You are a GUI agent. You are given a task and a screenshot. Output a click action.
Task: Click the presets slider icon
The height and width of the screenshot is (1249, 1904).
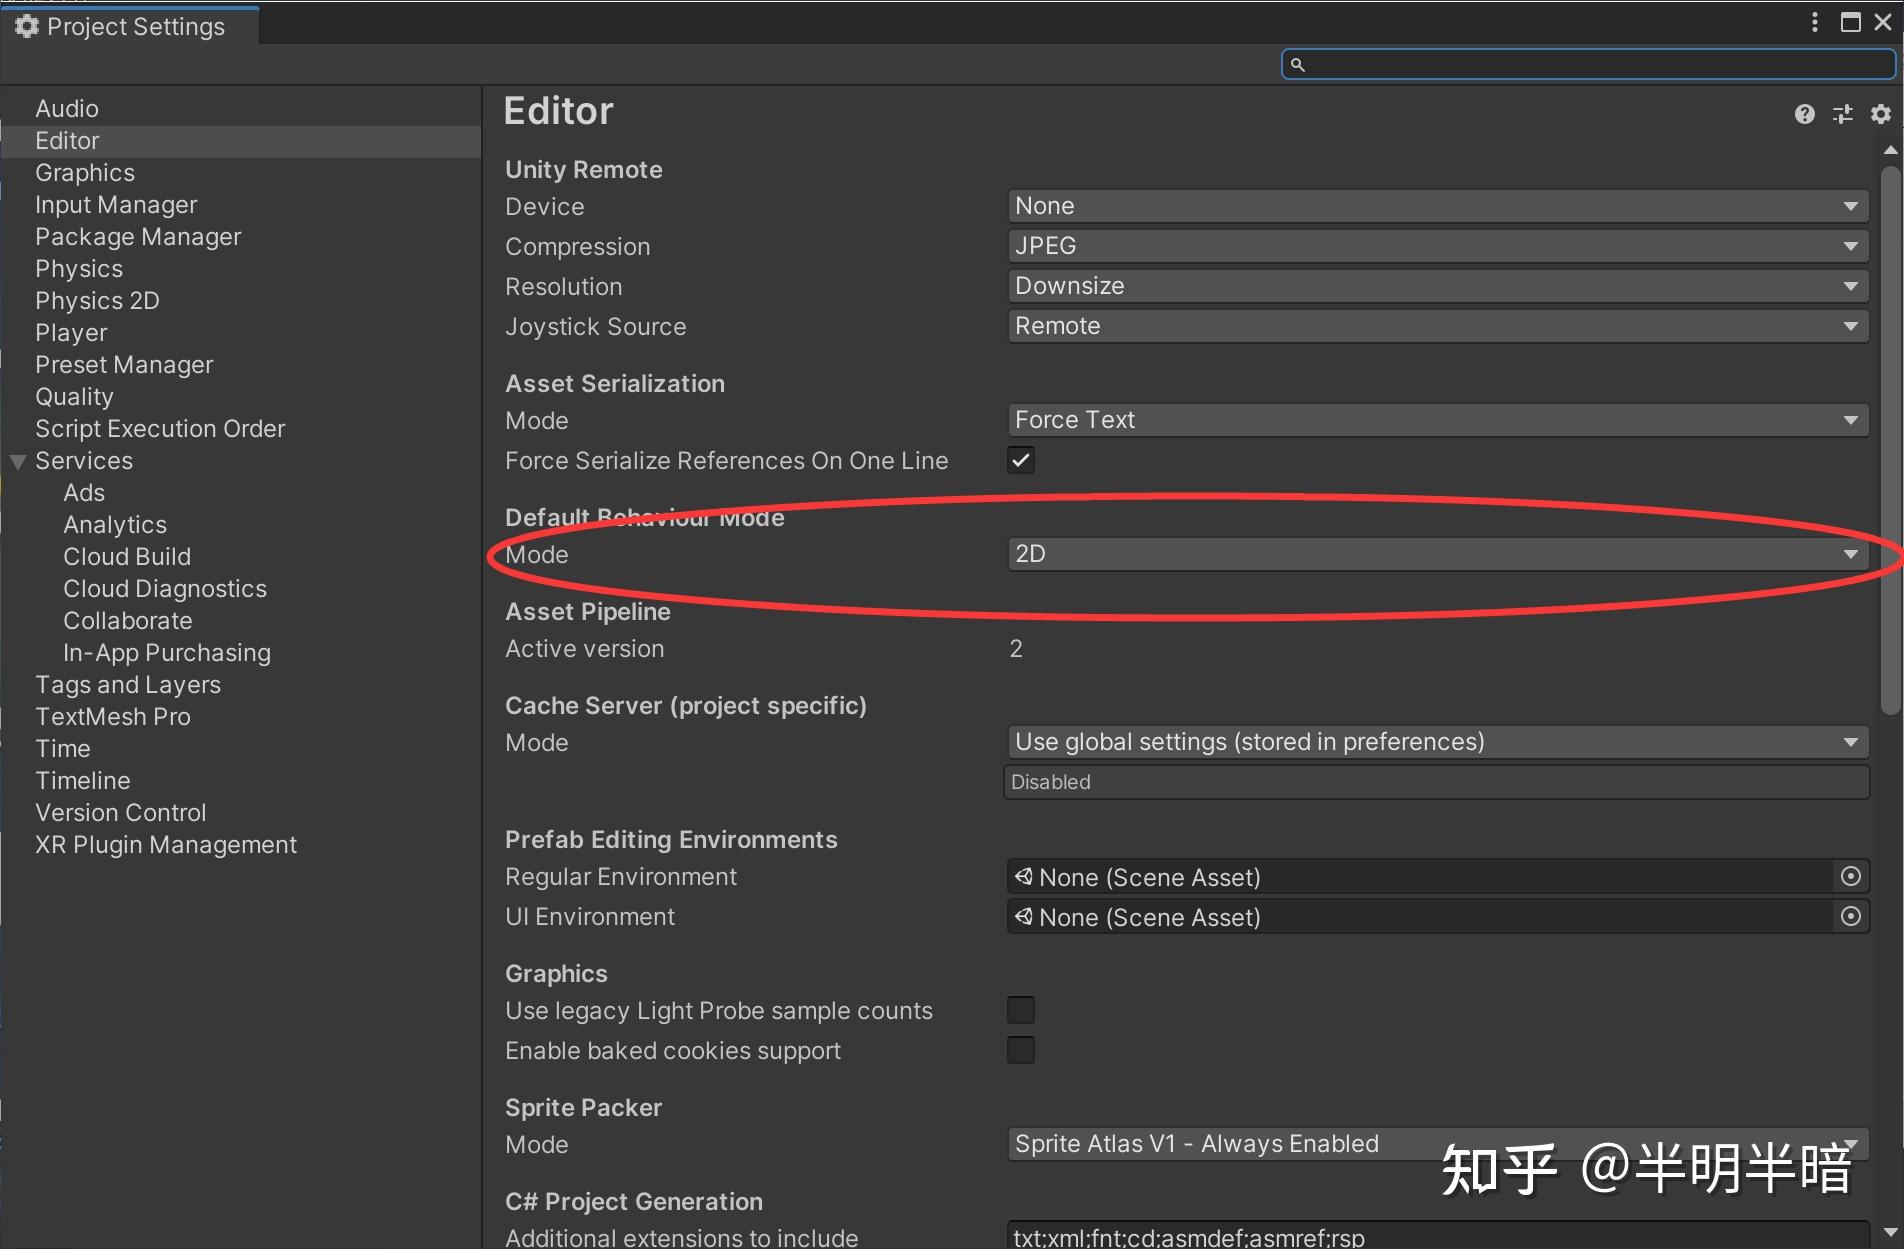click(1842, 114)
